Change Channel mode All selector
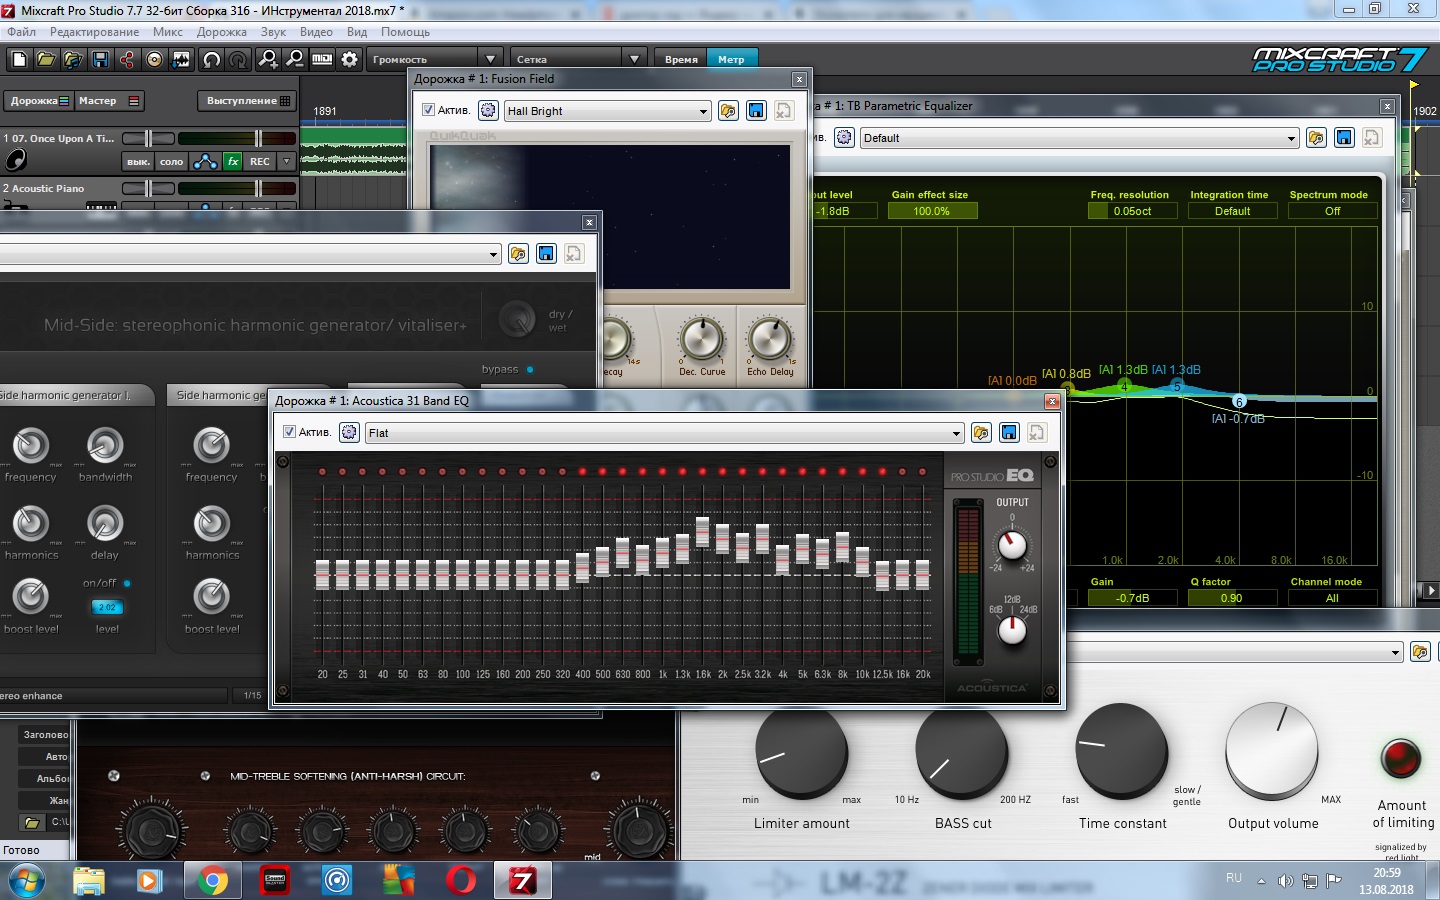 click(1332, 598)
